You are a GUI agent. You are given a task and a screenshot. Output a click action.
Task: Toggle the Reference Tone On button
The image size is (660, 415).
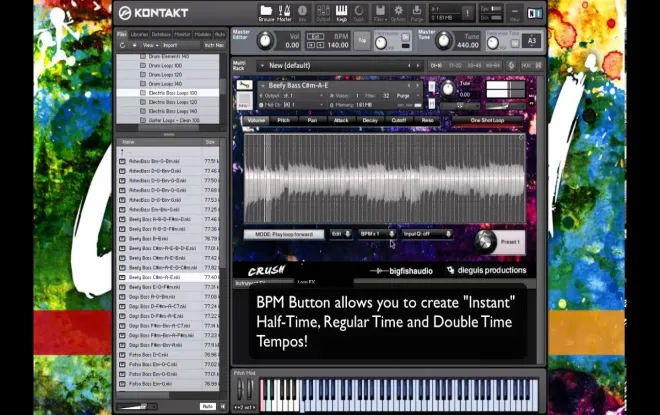[x=515, y=43]
